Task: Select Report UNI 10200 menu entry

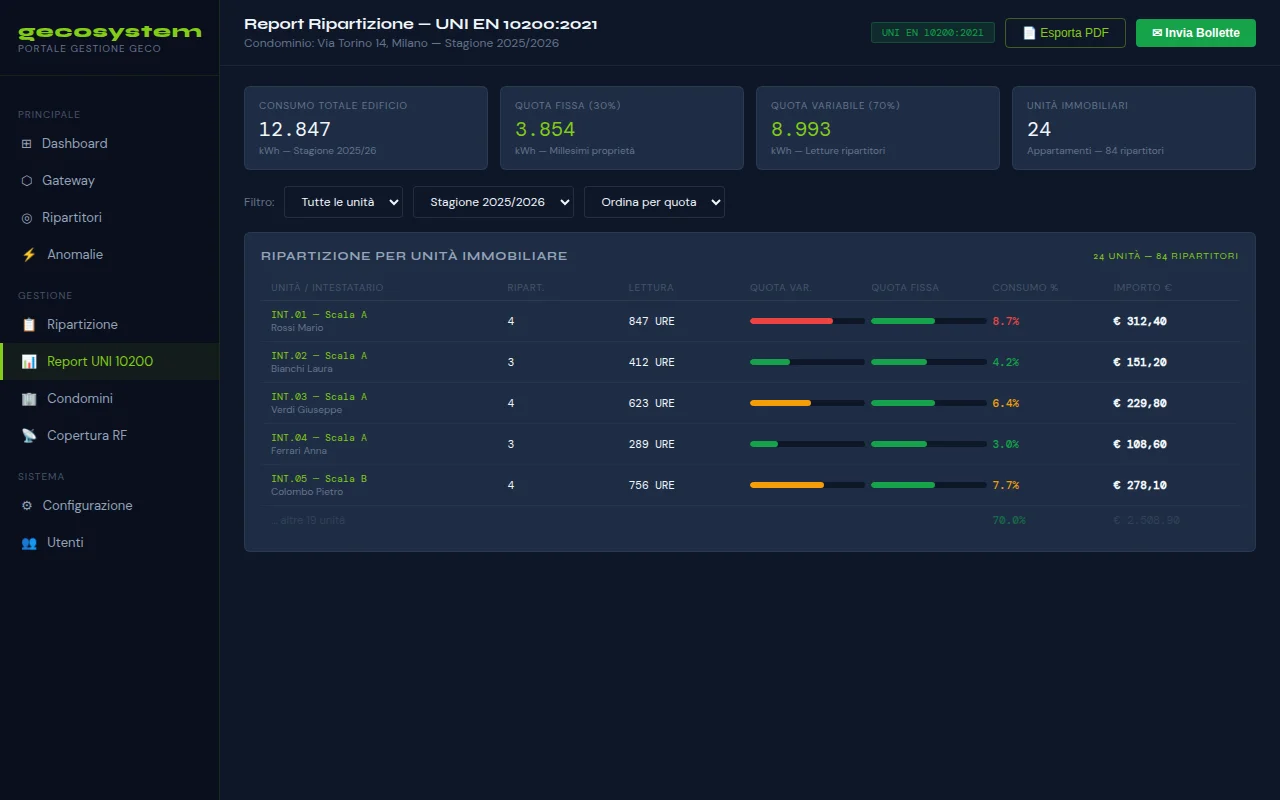Action: click(109, 361)
